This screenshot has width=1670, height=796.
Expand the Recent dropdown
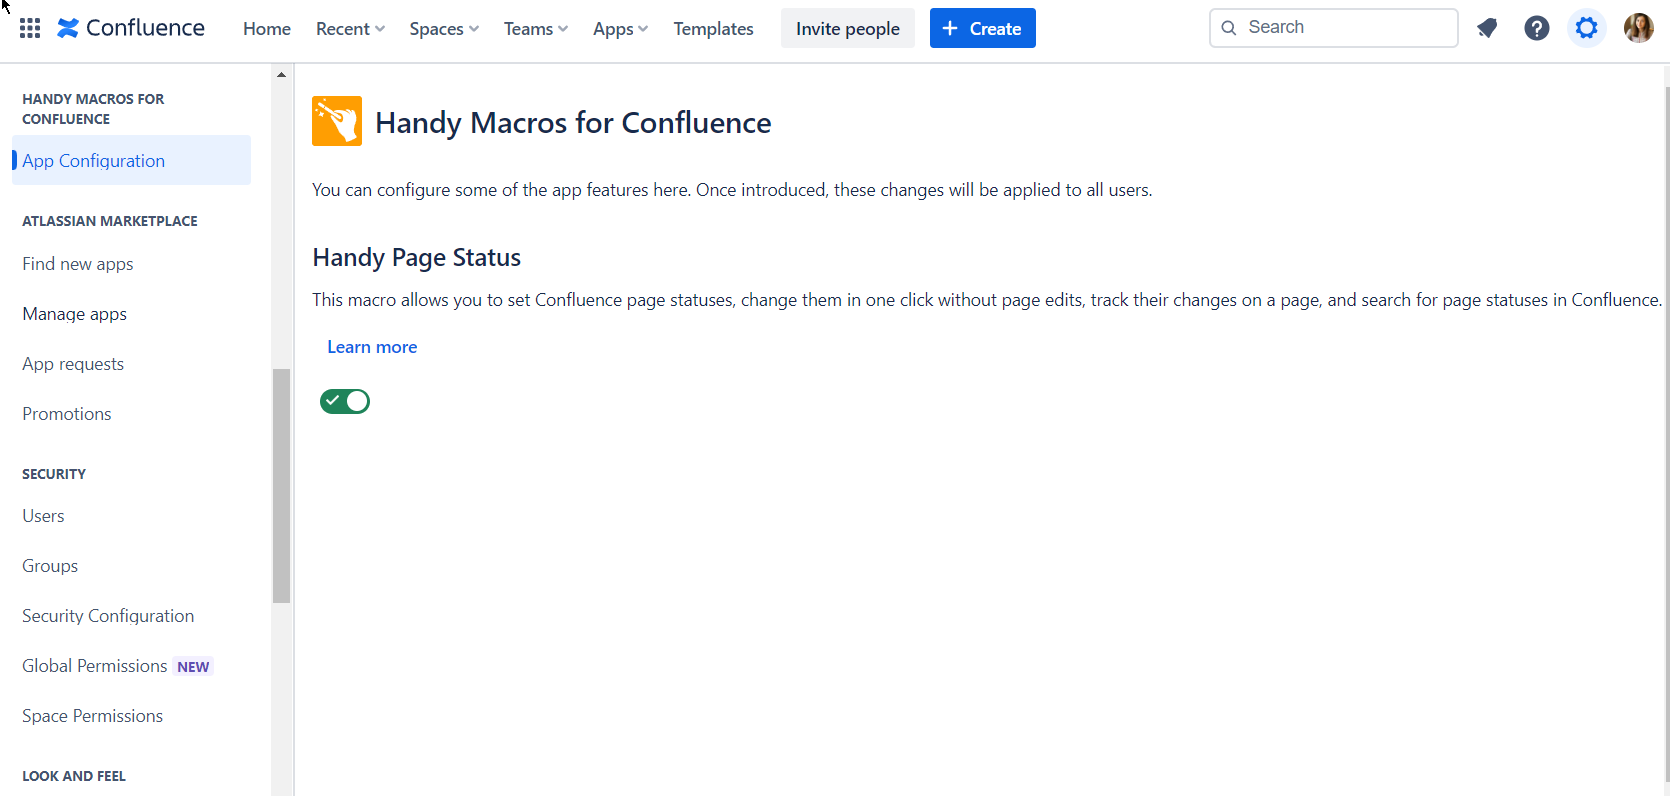pos(350,29)
